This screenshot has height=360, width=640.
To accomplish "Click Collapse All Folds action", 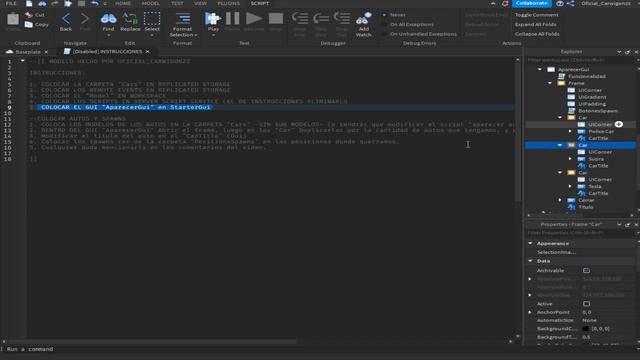I will [537, 34].
